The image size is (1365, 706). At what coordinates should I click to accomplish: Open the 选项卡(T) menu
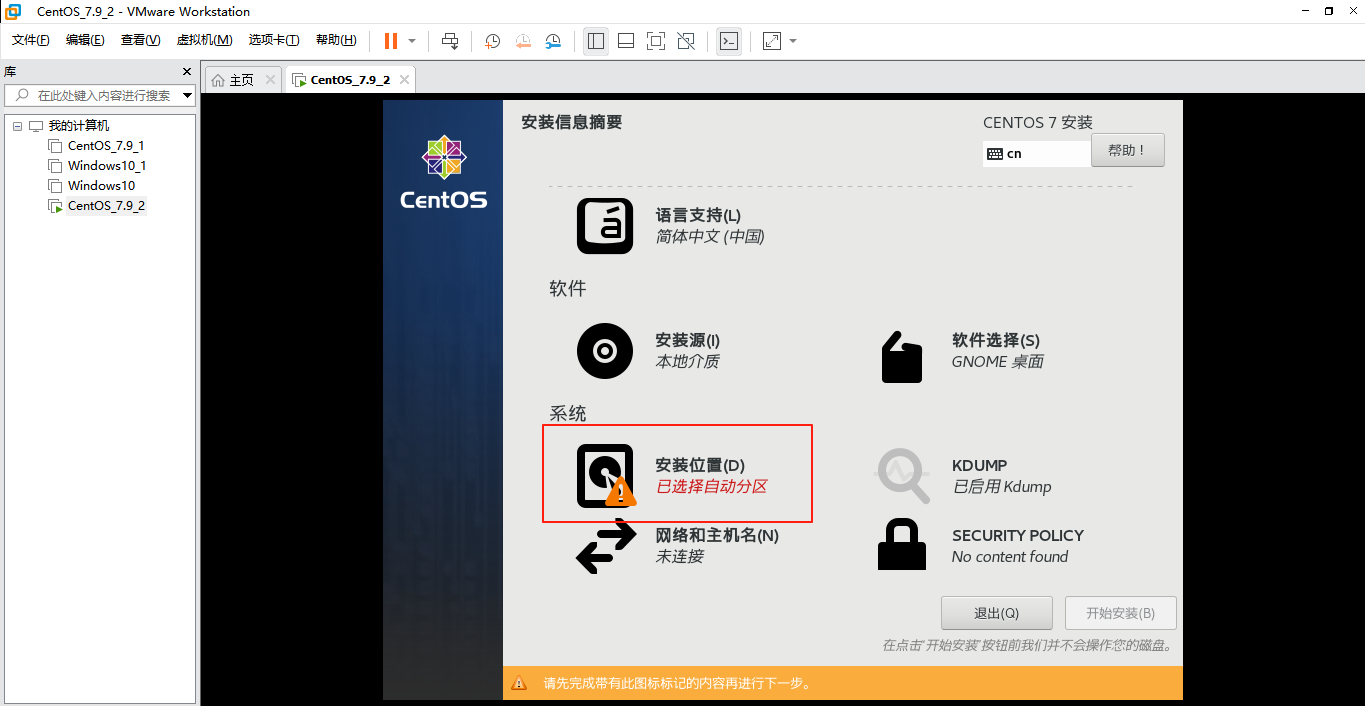[x=274, y=40]
